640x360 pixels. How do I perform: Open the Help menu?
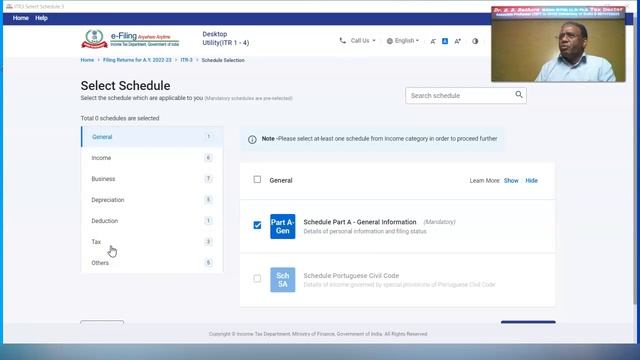point(41,18)
